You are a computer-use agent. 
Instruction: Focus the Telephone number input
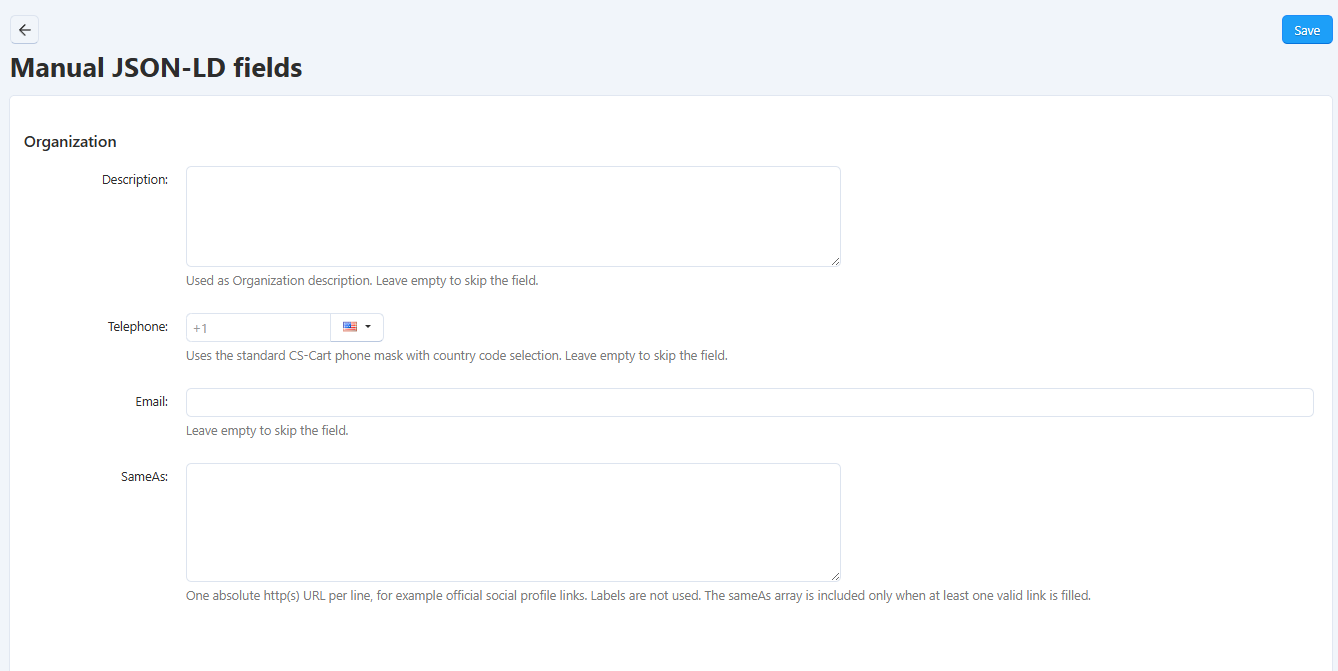click(x=258, y=327)
